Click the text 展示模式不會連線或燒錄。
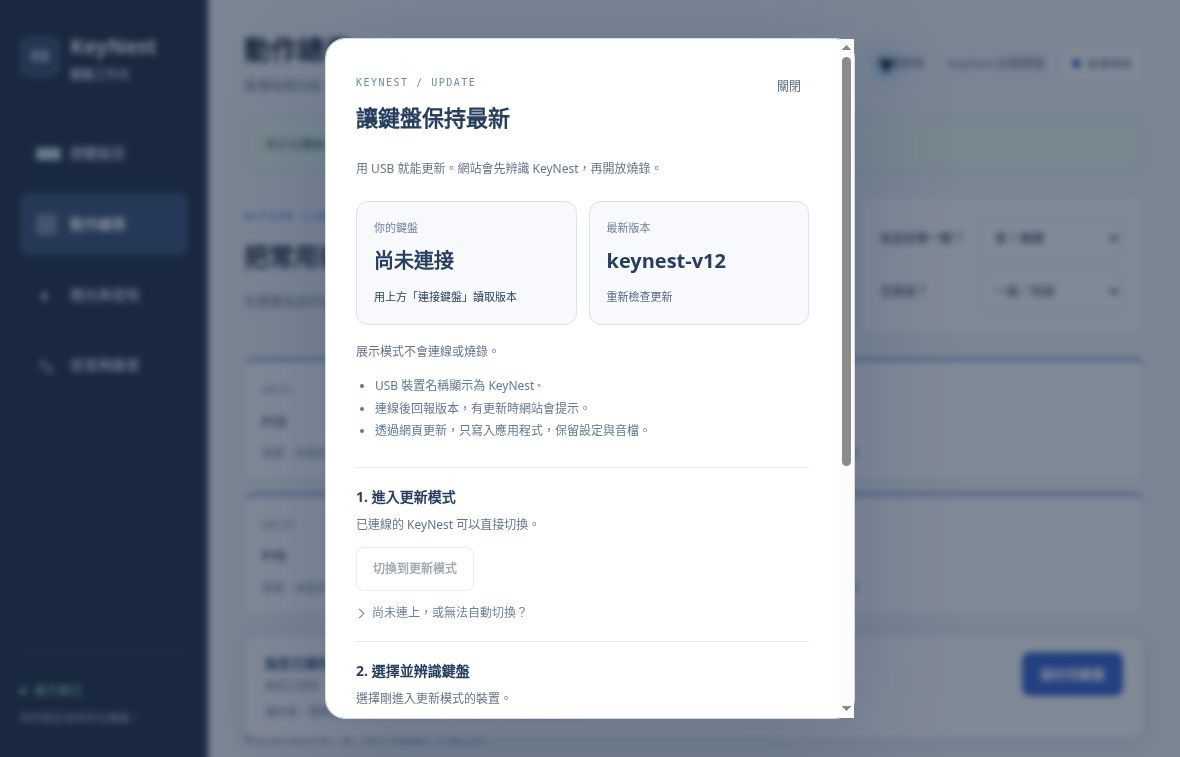Viewport: 1180px width, 757px height. pos(427,351)
